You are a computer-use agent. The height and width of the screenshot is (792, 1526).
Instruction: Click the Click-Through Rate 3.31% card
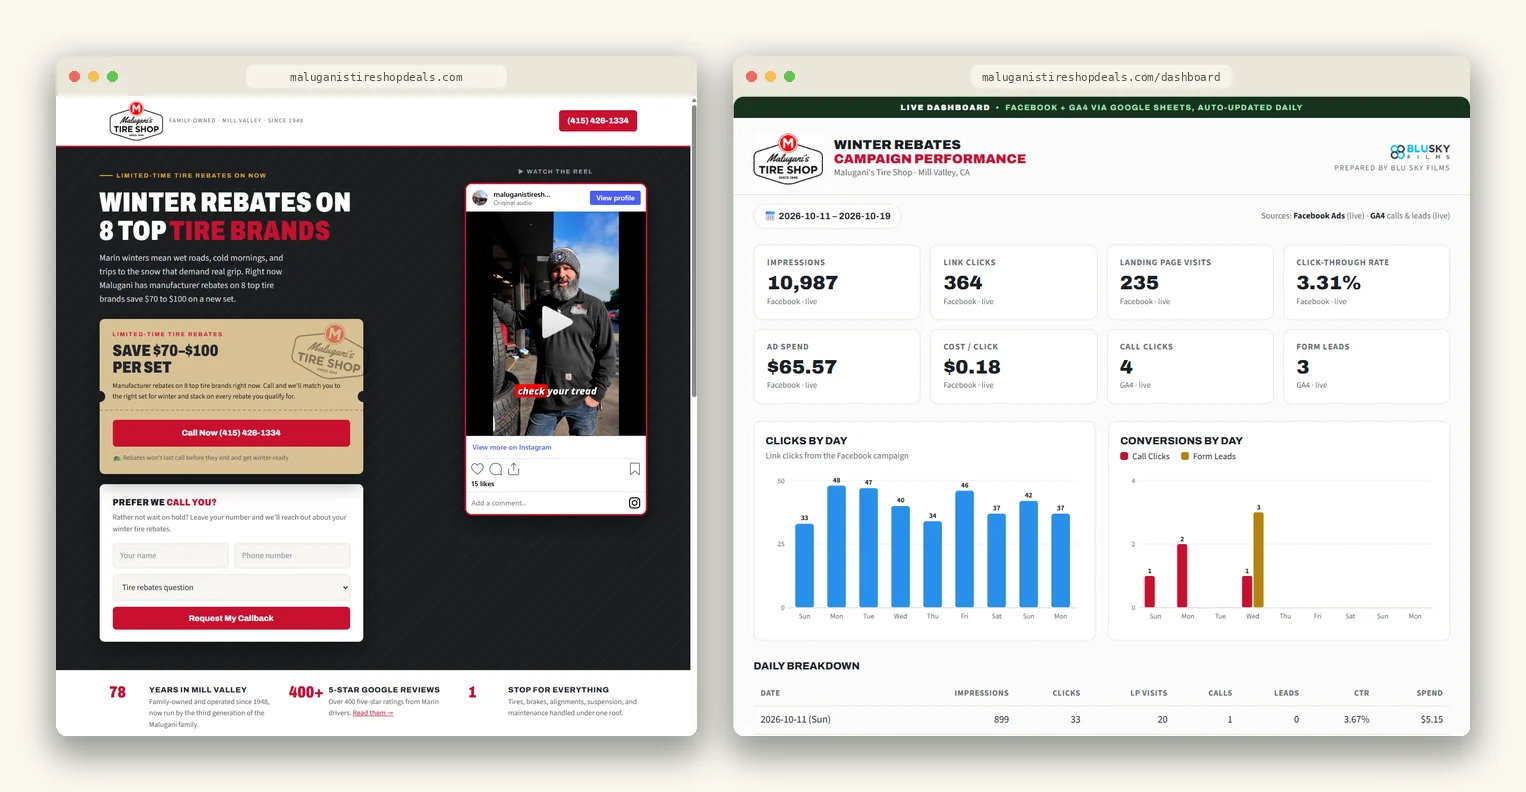(1366, 283)
